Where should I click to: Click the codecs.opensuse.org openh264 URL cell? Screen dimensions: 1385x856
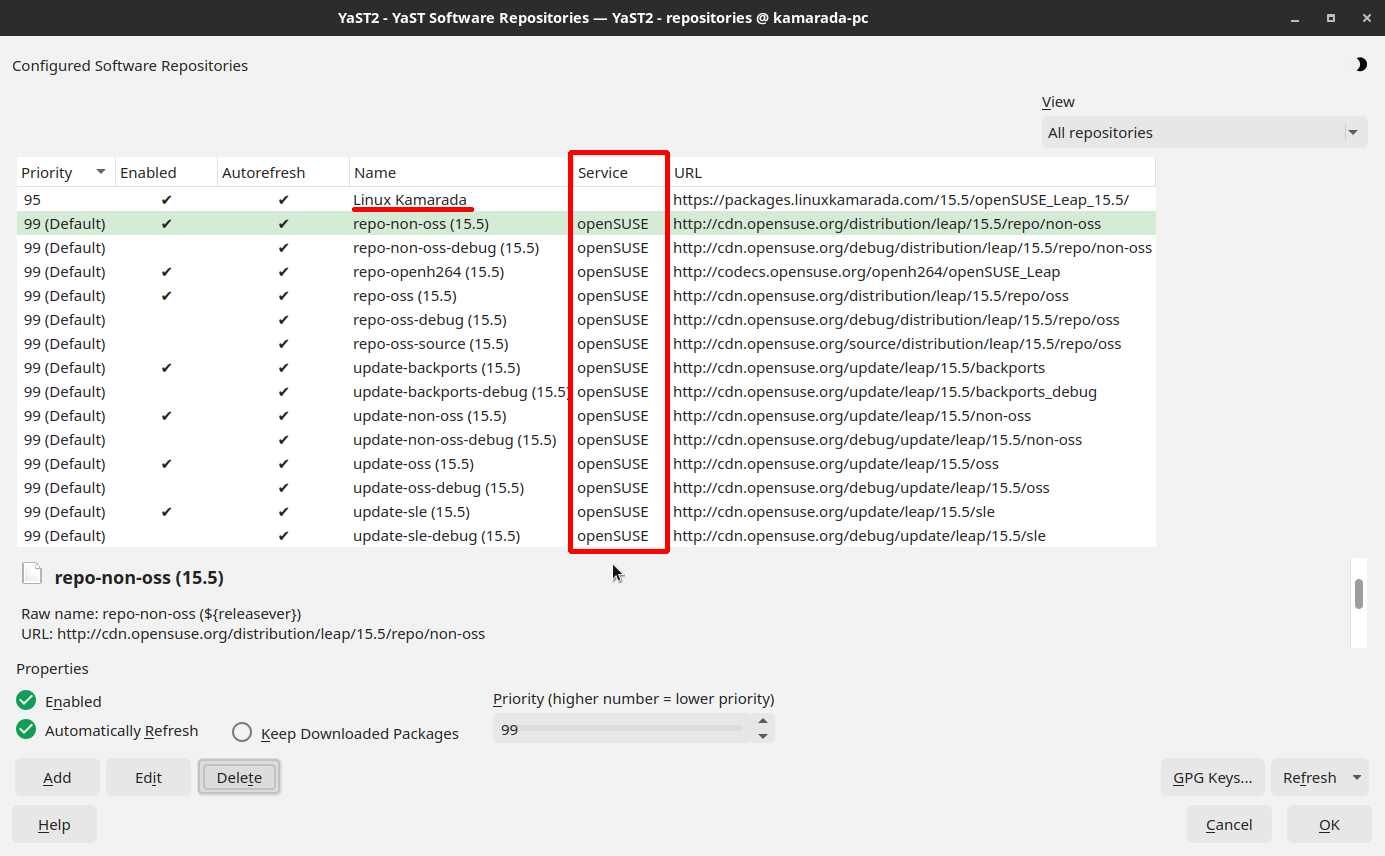coord(867,272)
